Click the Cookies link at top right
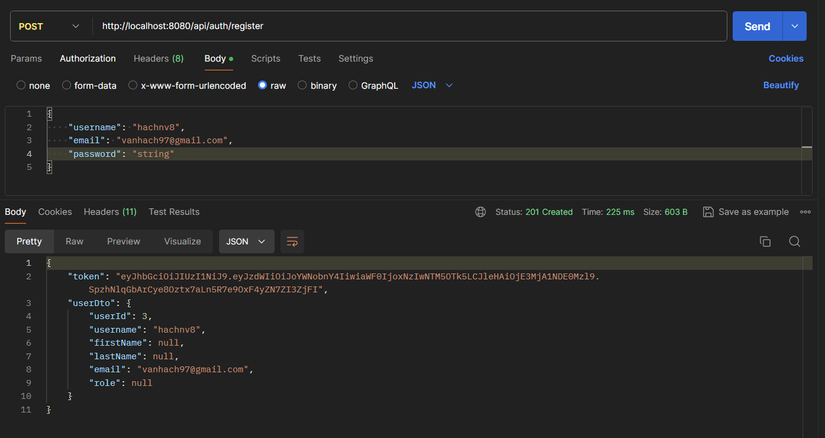Screen dimensions: 825x438 tap(785, 59)
